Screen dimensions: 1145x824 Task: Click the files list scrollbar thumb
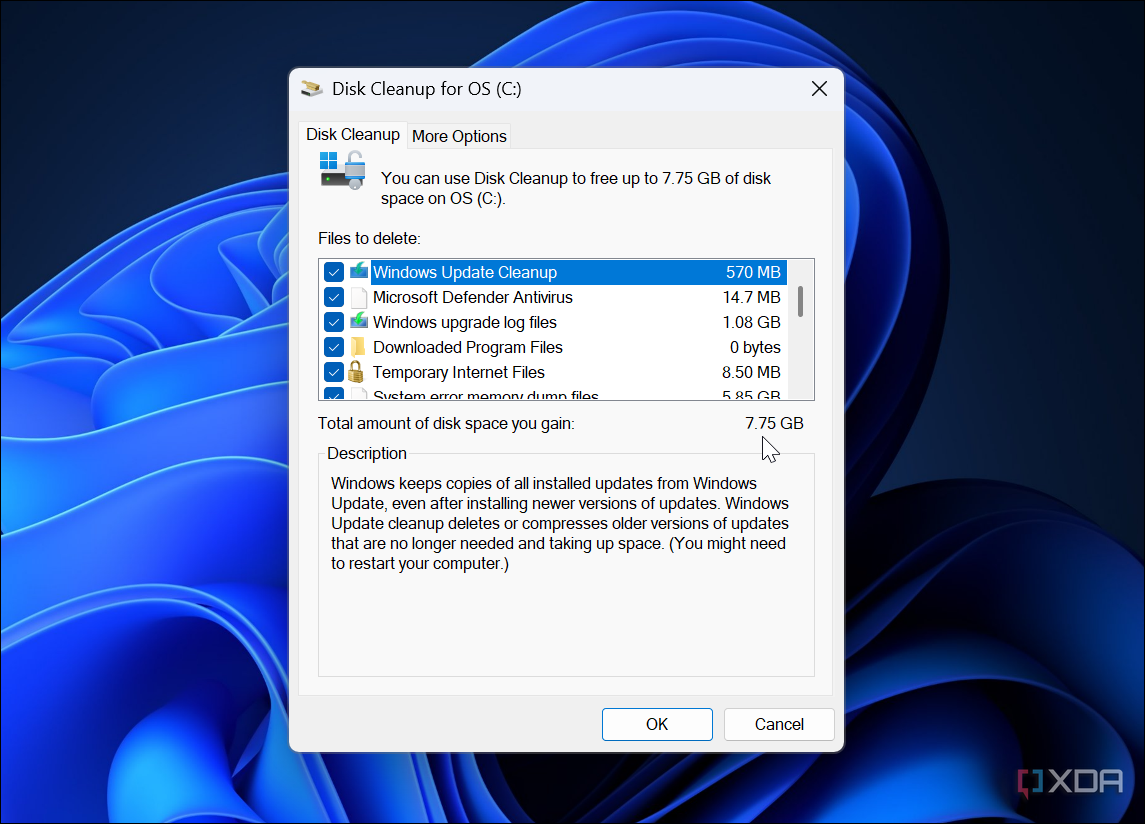[801, 301]
